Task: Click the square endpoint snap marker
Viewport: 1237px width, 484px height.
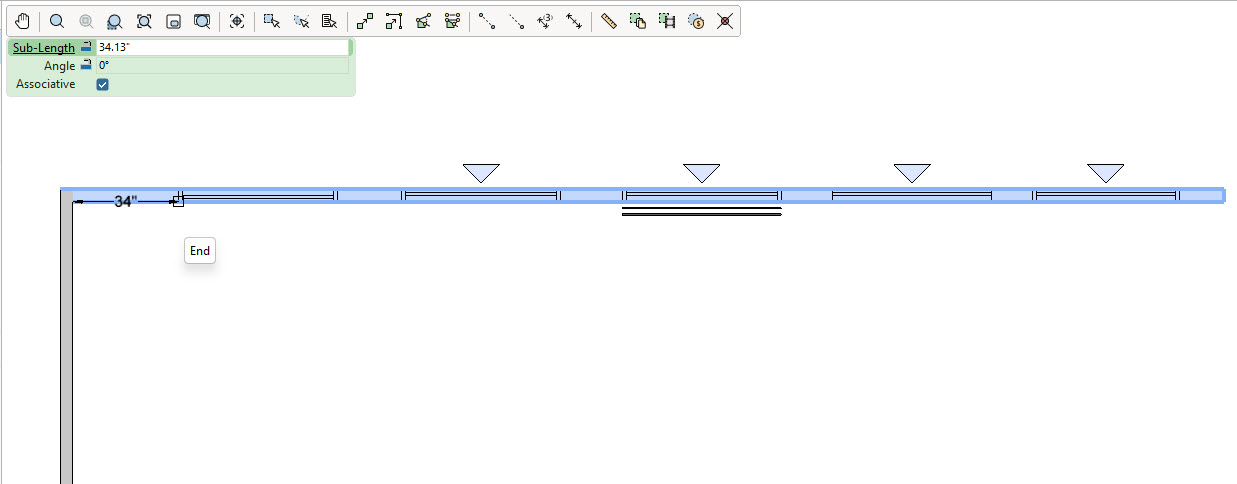Action: [178, 202]
